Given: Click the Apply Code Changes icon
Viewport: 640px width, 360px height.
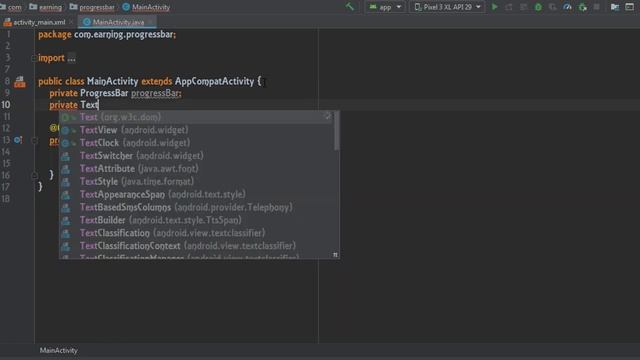Looking at the screenshot, I should tap(523, 7).
